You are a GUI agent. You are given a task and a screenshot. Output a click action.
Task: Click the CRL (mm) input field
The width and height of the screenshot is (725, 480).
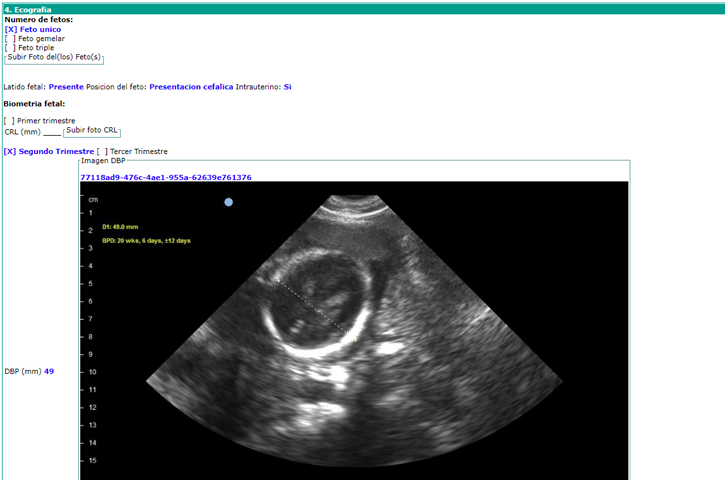point(52,131)
